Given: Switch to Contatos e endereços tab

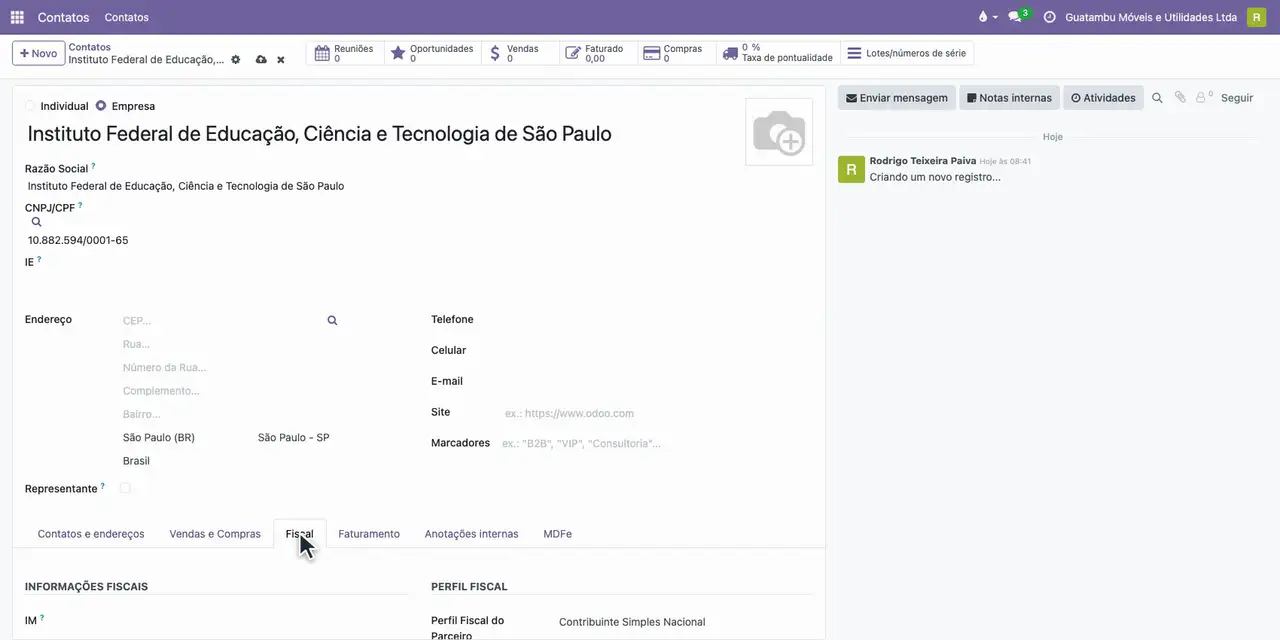Looking at the screenshot, I should [x=91, y=534].
